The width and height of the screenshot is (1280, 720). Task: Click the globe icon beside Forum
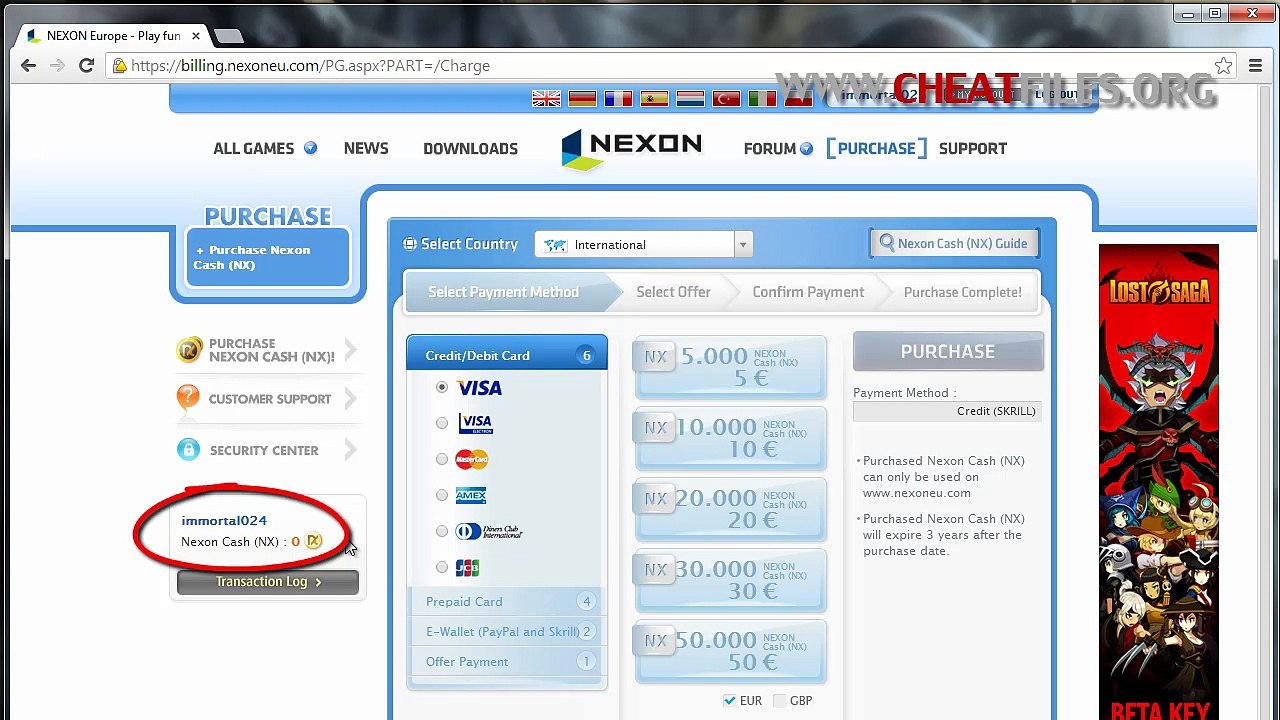(x=806, y=148)
